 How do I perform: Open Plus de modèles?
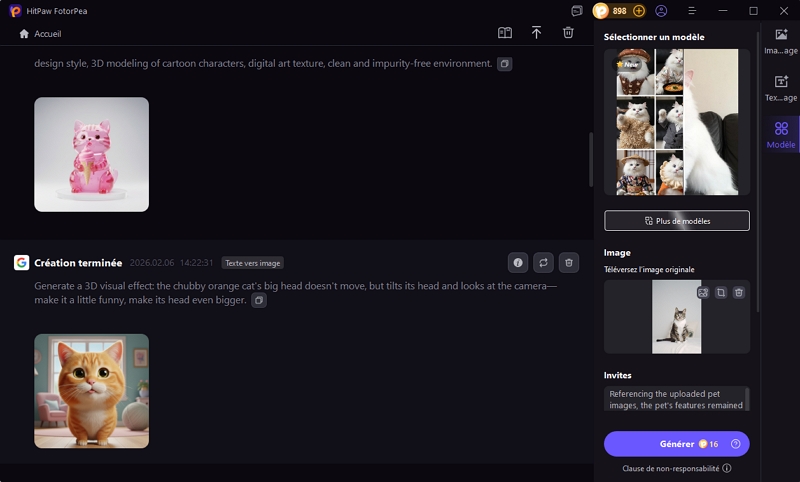coord(676,221)
